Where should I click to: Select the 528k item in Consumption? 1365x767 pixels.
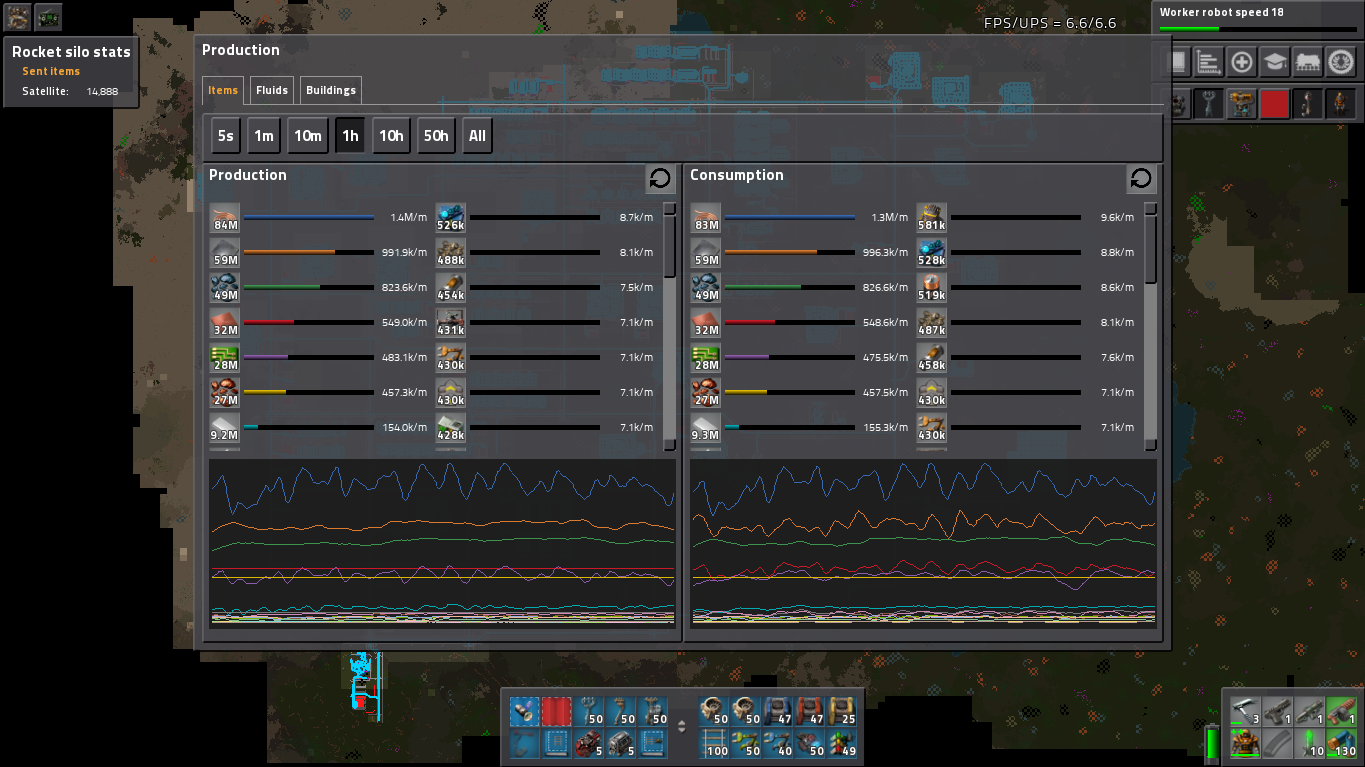coord(932,253)
